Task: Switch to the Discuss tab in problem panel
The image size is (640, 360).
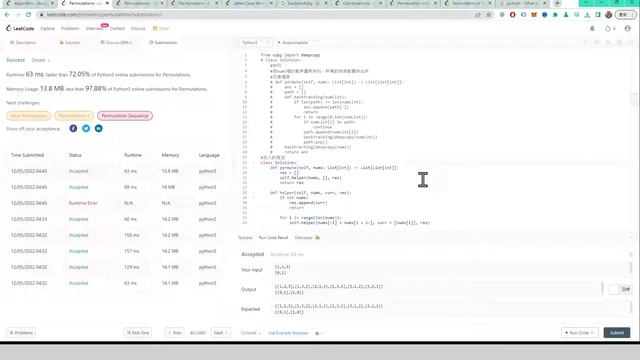Action: point(116,42)
